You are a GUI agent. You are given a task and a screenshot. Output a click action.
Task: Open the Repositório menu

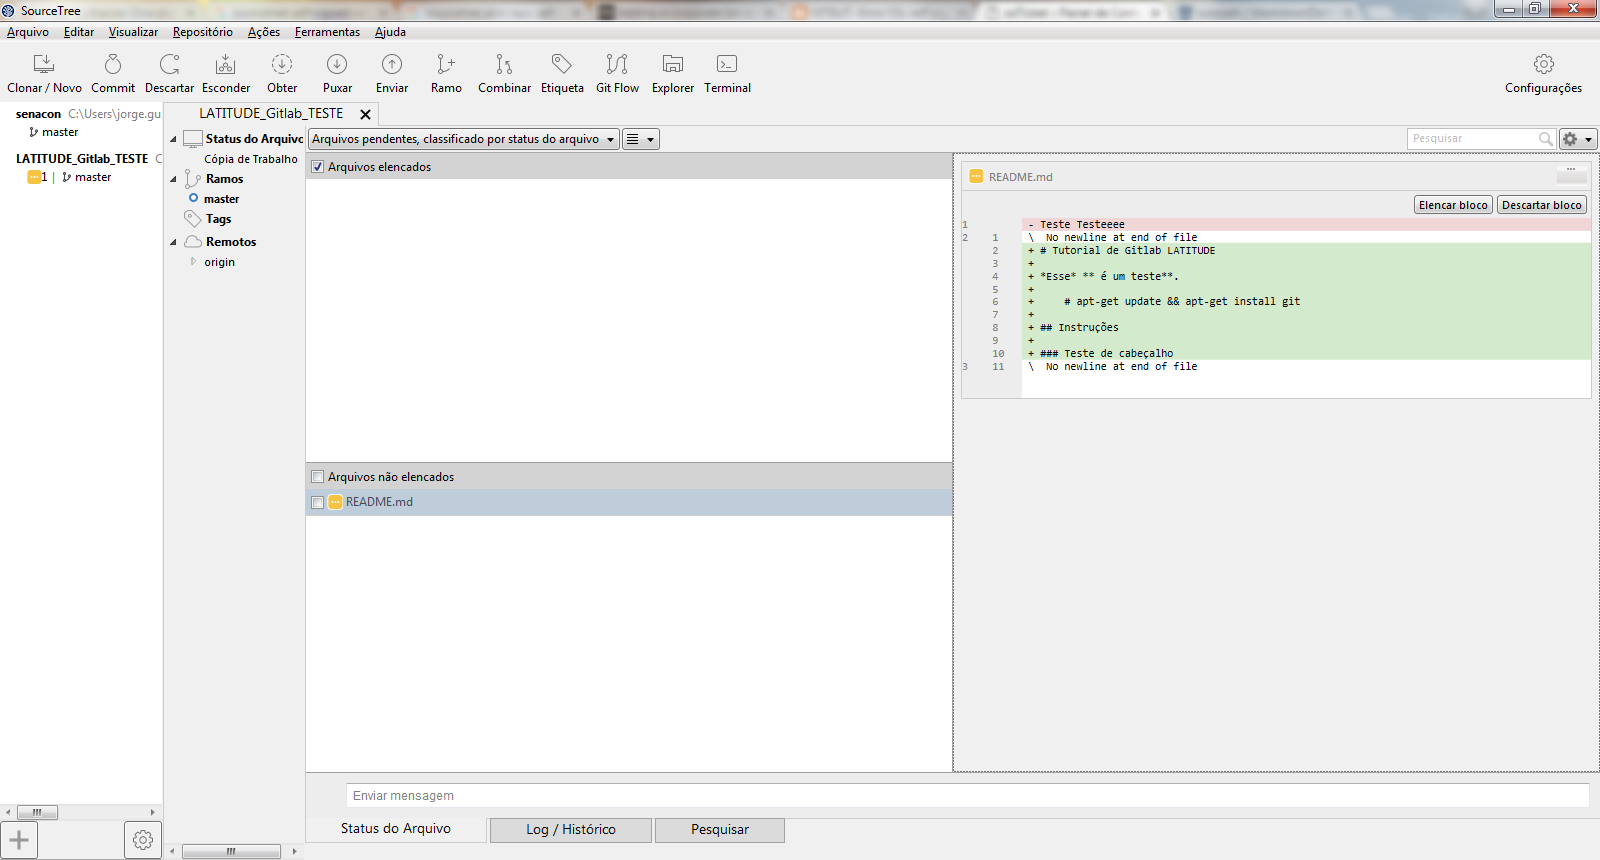202,32
